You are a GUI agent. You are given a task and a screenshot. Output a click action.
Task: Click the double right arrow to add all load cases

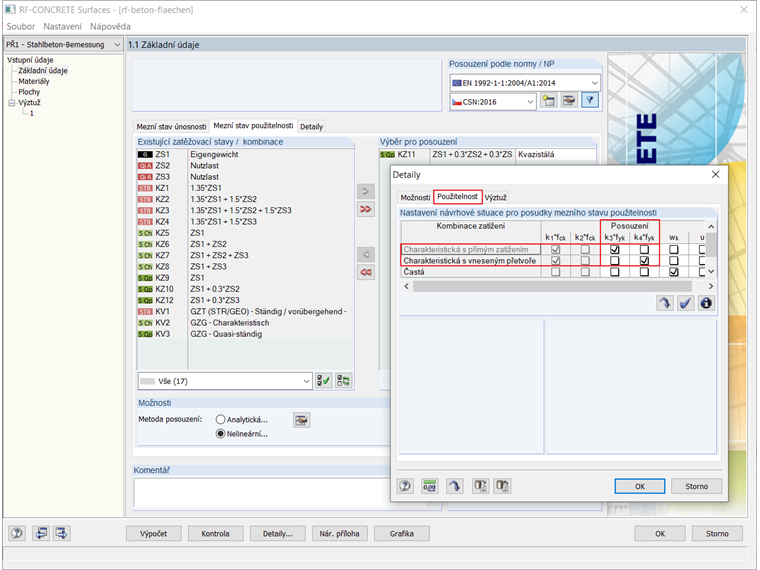pyautogui.click(x=365, y=209)
